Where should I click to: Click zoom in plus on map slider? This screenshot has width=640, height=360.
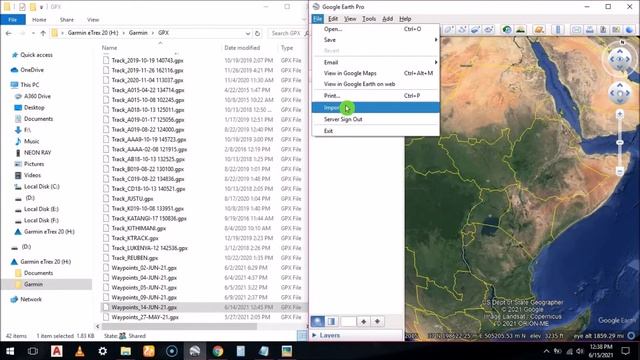(x=620, y=114)
